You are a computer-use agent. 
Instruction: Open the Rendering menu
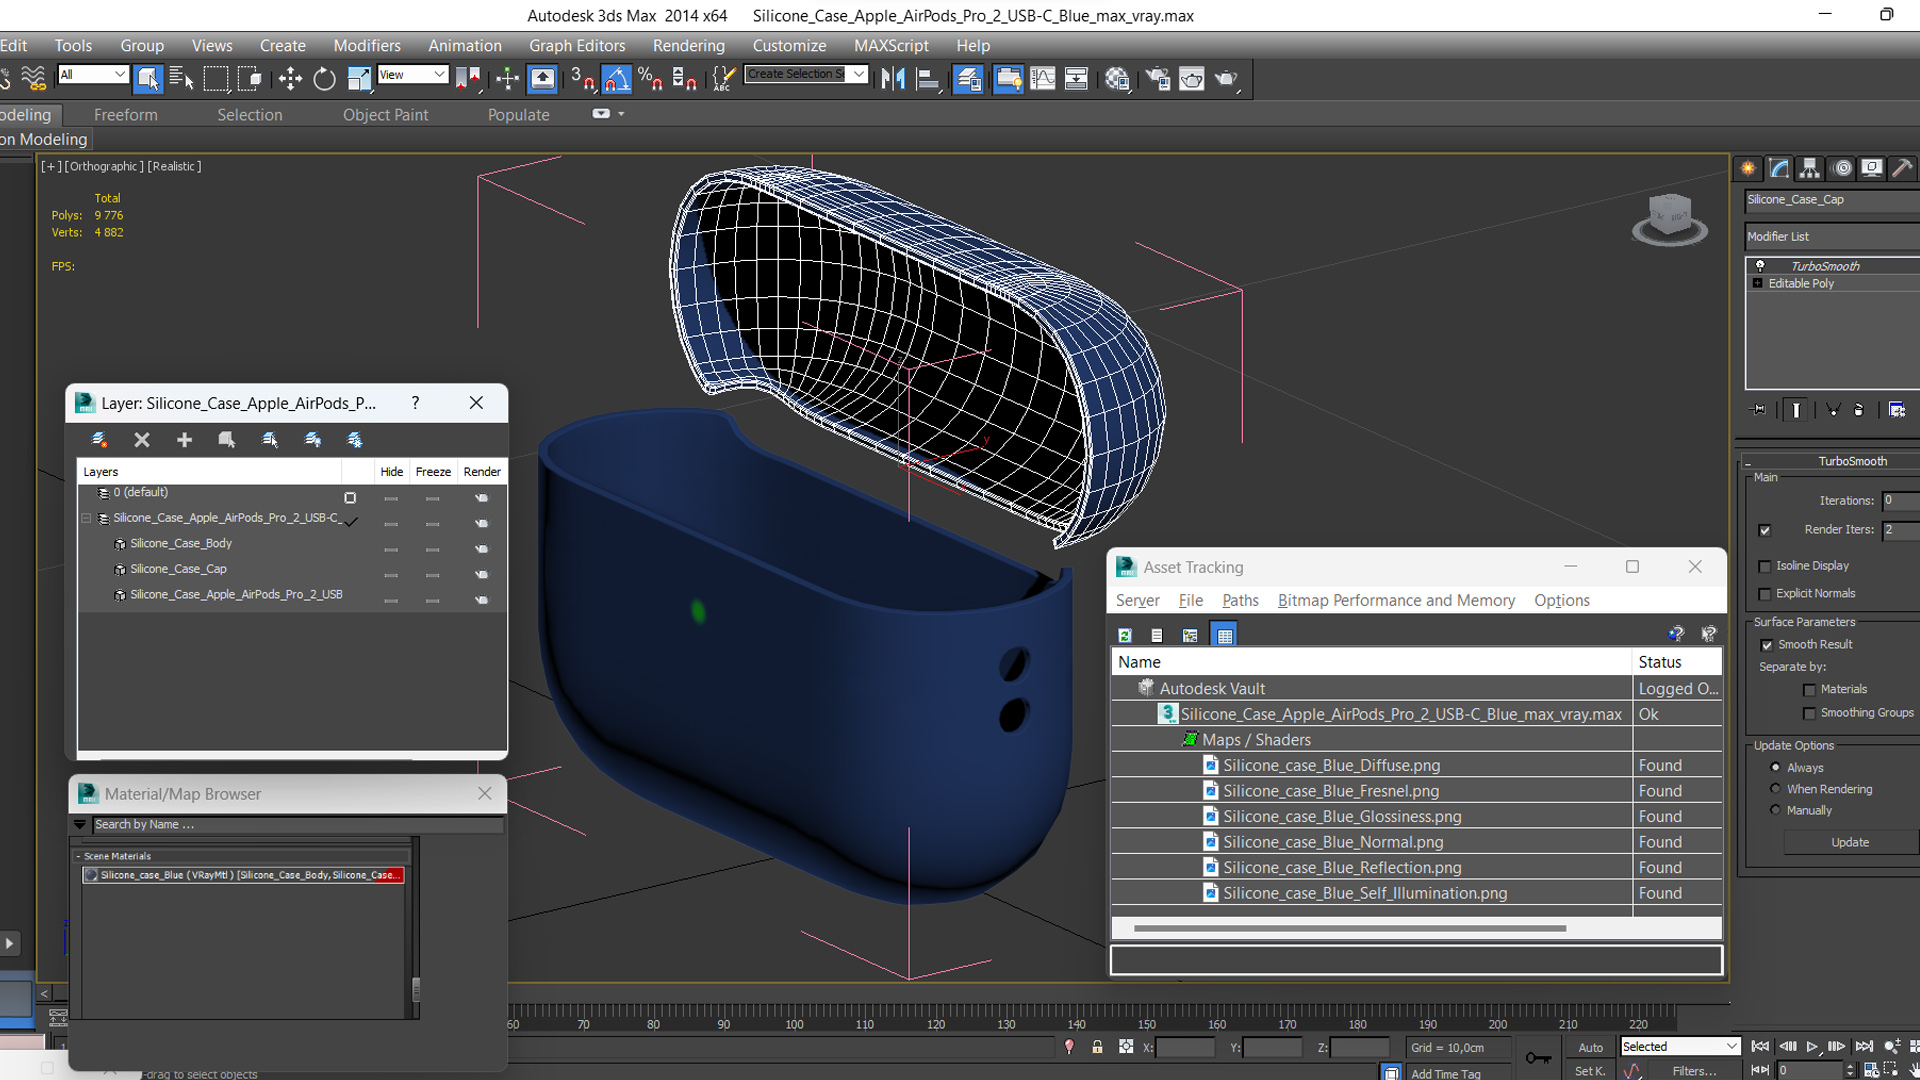point(688,46)
